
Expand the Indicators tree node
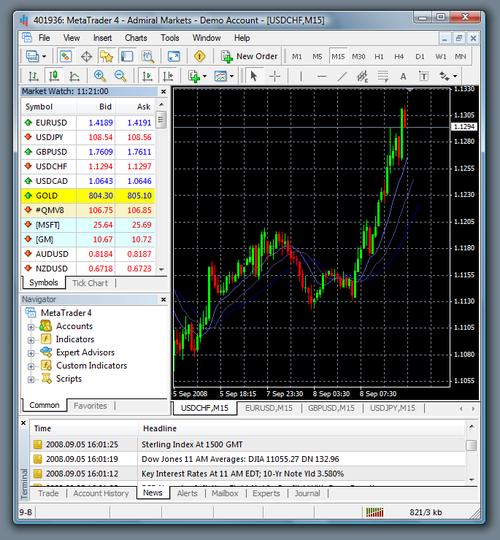coord(31,340)
